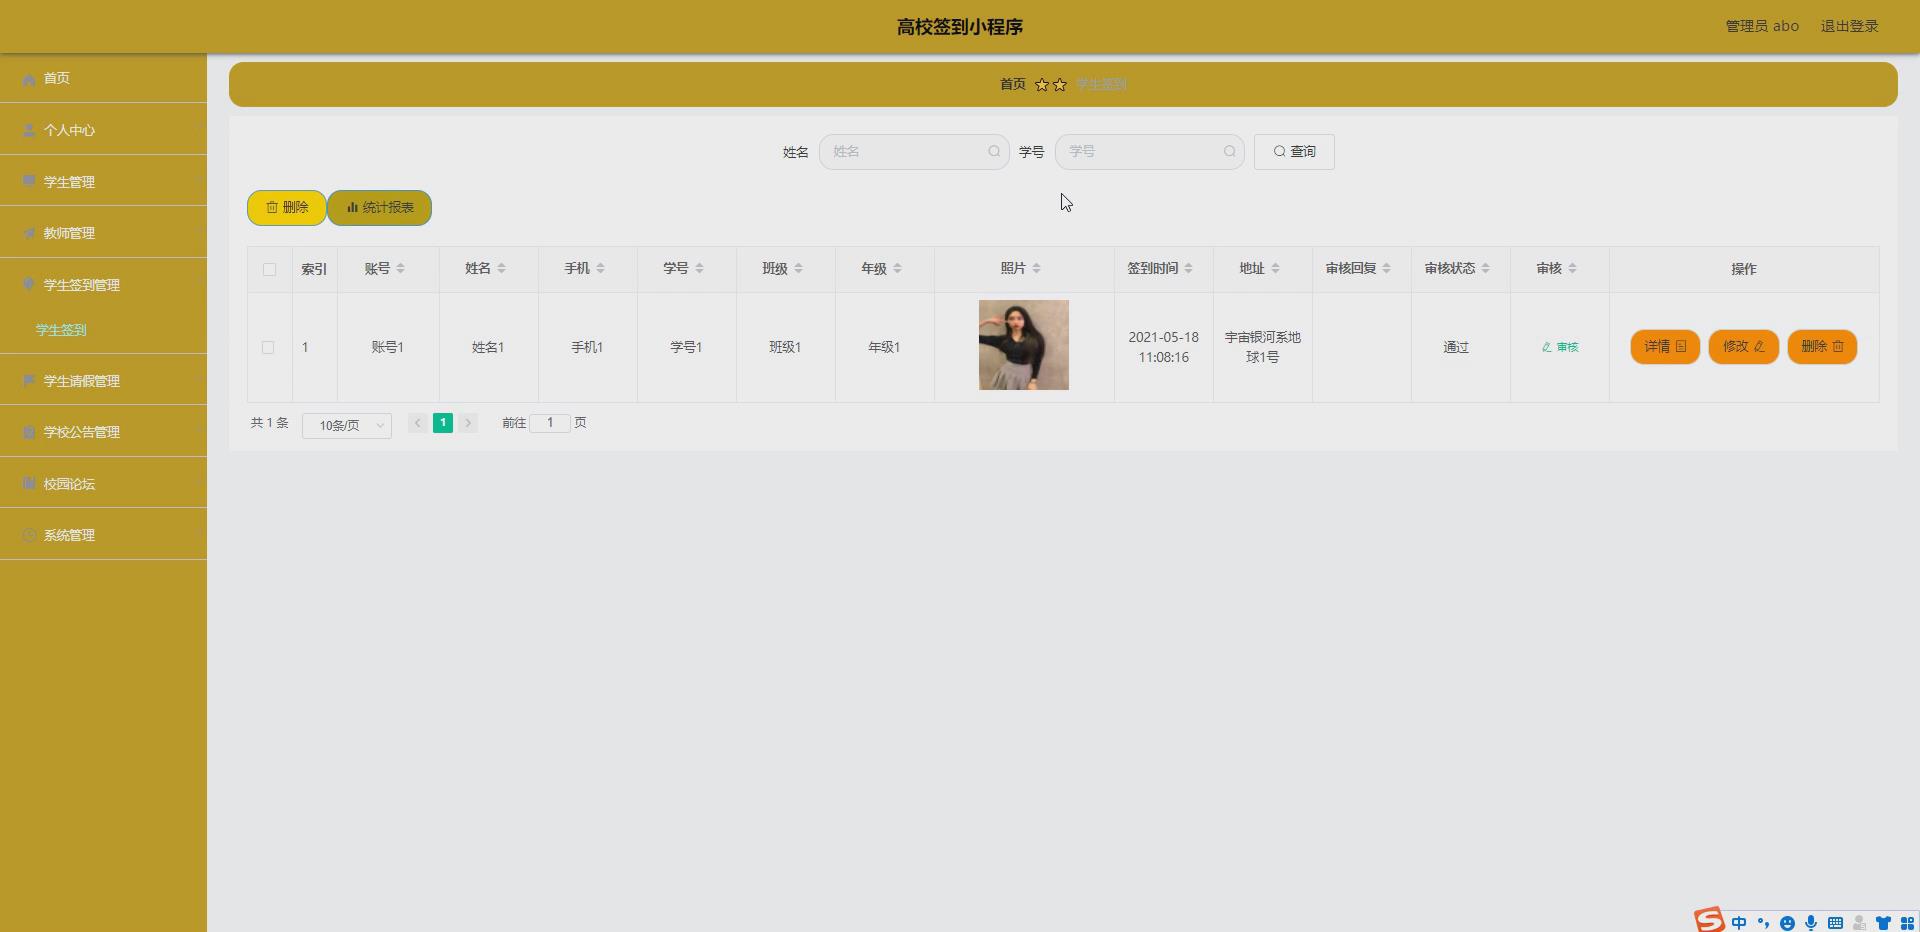Open 首页 in the sidebar

[x=103, y=78]
